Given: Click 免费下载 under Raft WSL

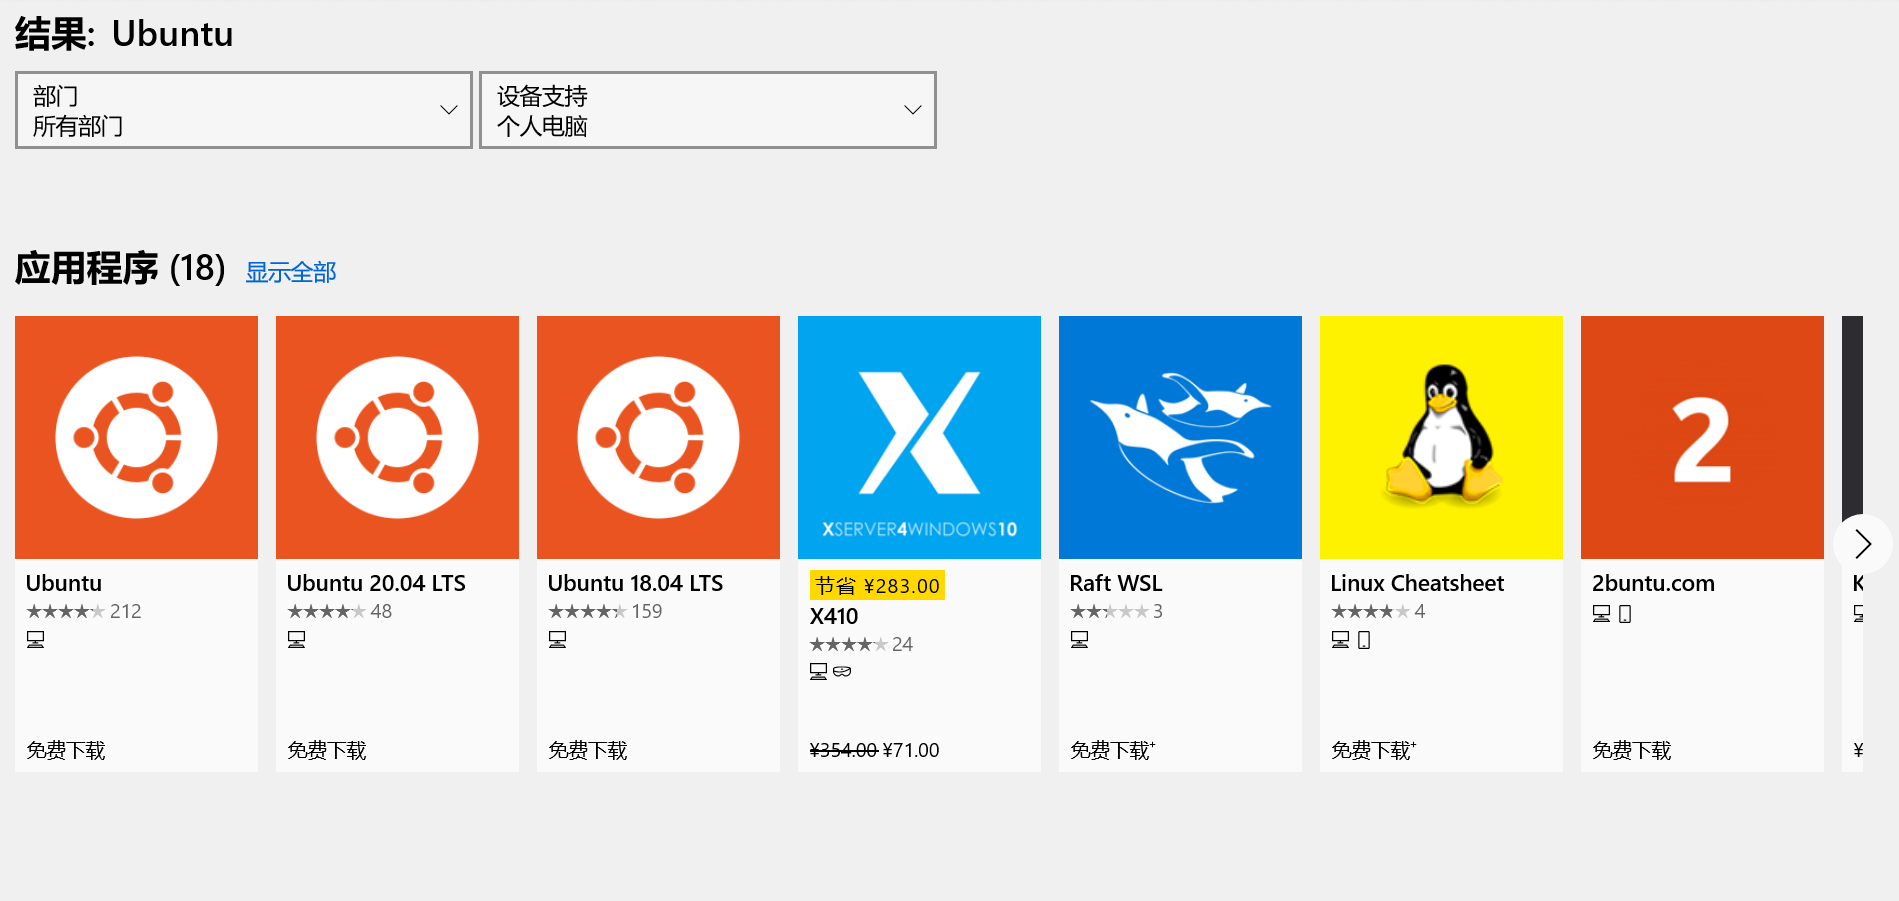Looking at the screenshot, I should [1112, 750].
